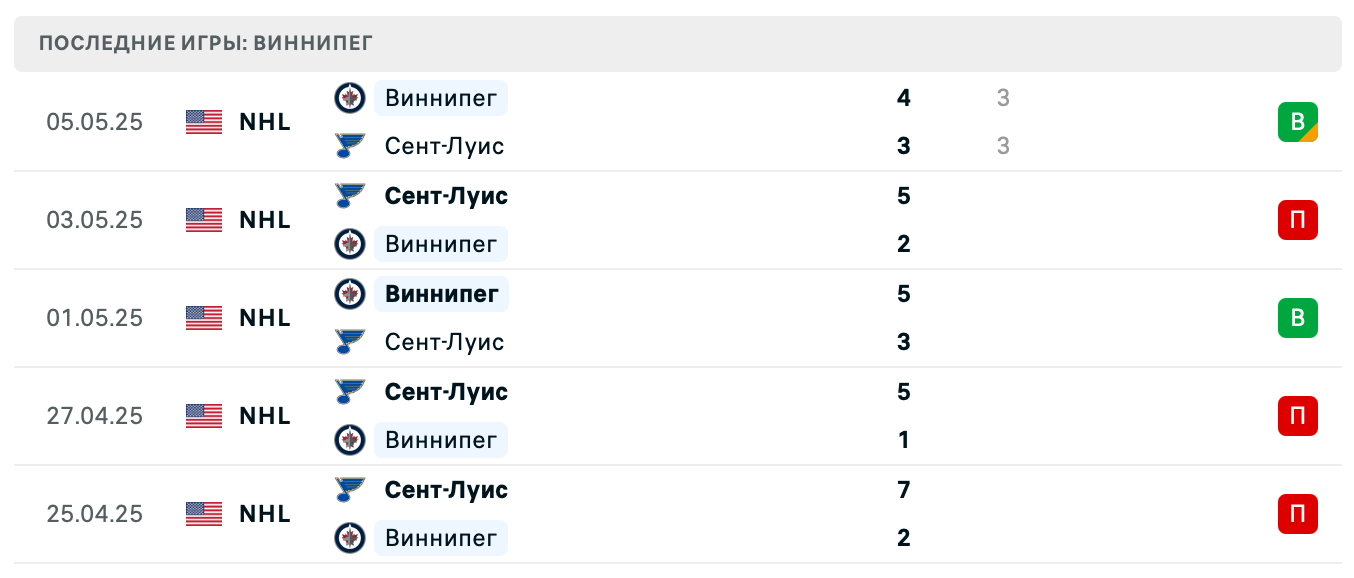Select the US flag icon in the 05.05.25 row
This screenshot has width=1354, height=578.
pyautogui.click(x=204, y=122)
